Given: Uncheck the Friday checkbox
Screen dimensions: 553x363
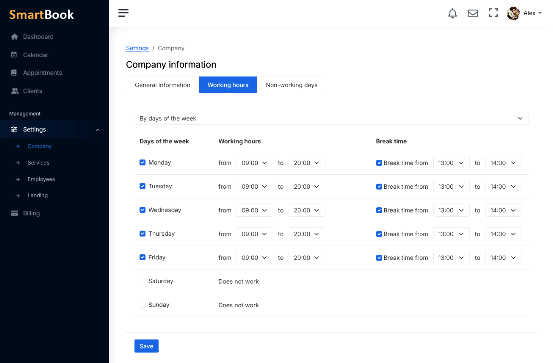Looking at the screenshot, I should [x=142, y=257].
